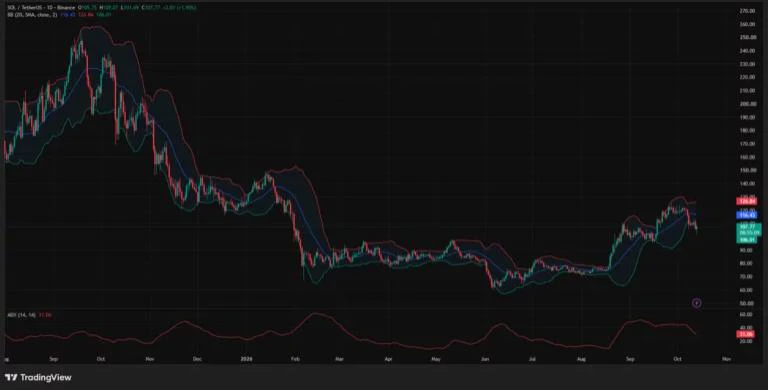Click the Mar label on time axis
The image size is (768, 390).
(340, 359)
